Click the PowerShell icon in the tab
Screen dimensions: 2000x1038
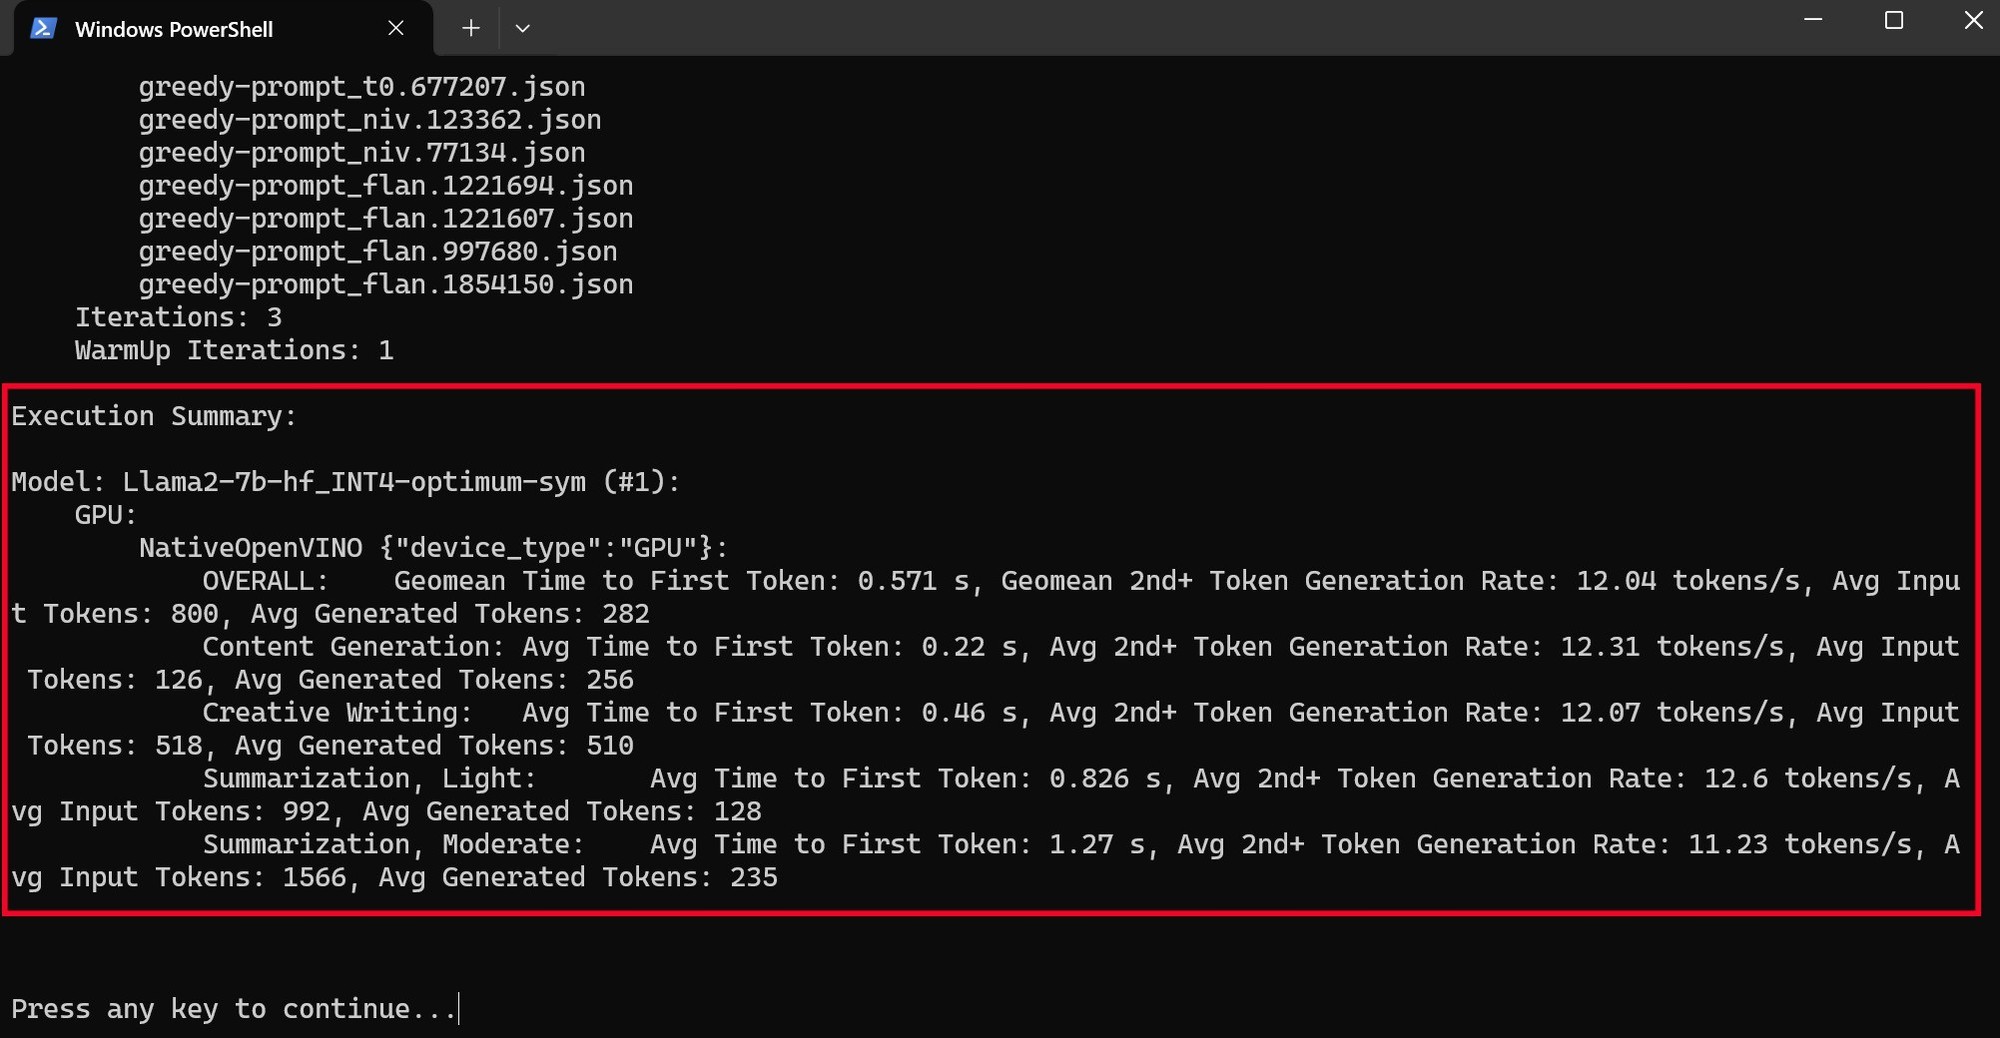[x=43, y=28]
